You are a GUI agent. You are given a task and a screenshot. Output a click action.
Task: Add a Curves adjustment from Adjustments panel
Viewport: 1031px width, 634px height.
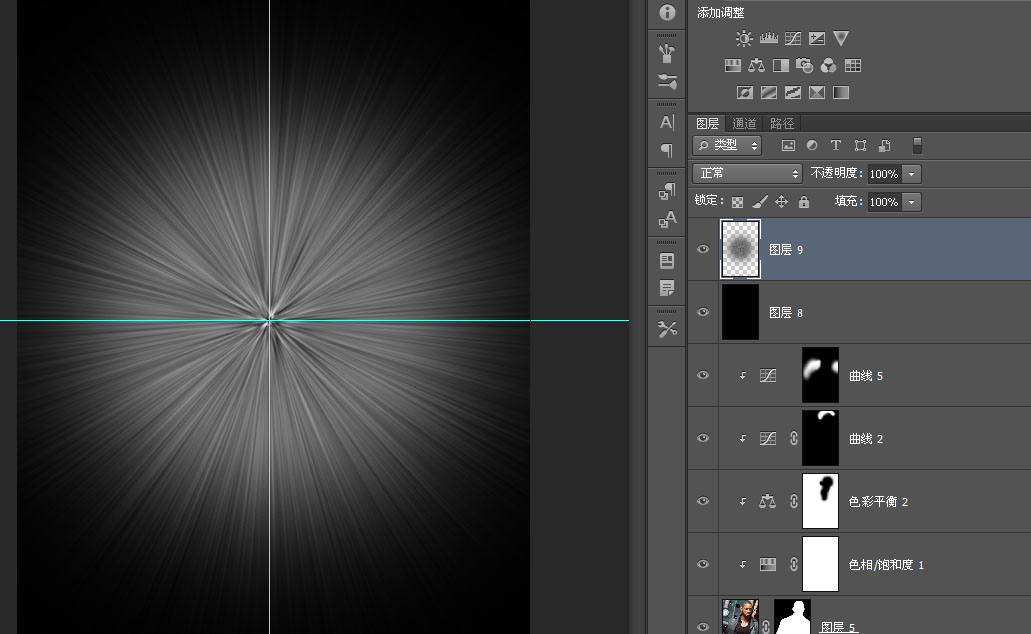793,39
